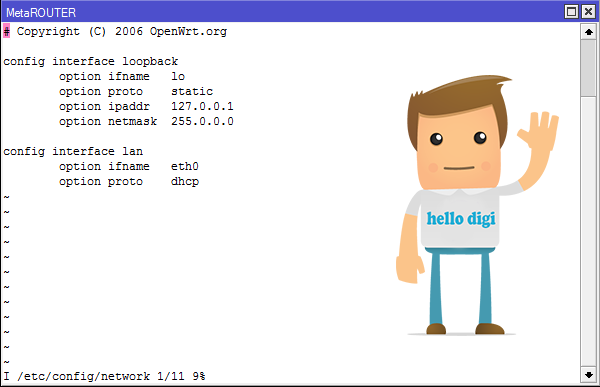Click the MetaROUTER title text
This screenshot has height=387, width=600.
[41, 13]
